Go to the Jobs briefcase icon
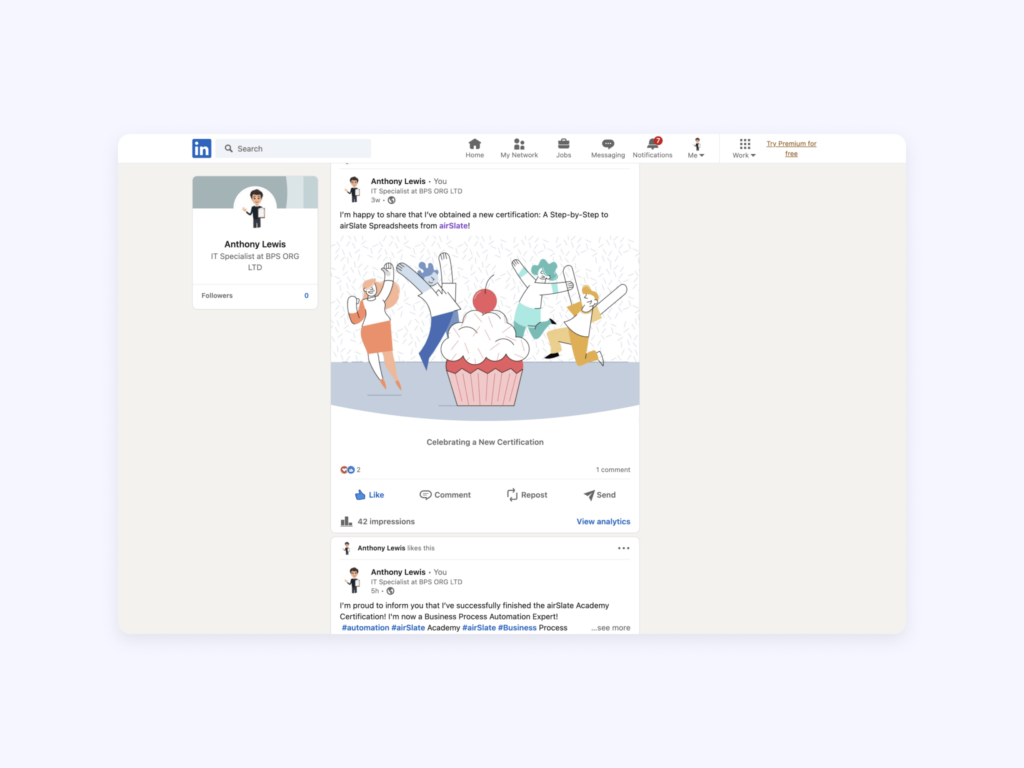The height and width of the screenshot is (768, 1024). pyautogui.click(x=564, y=144)
